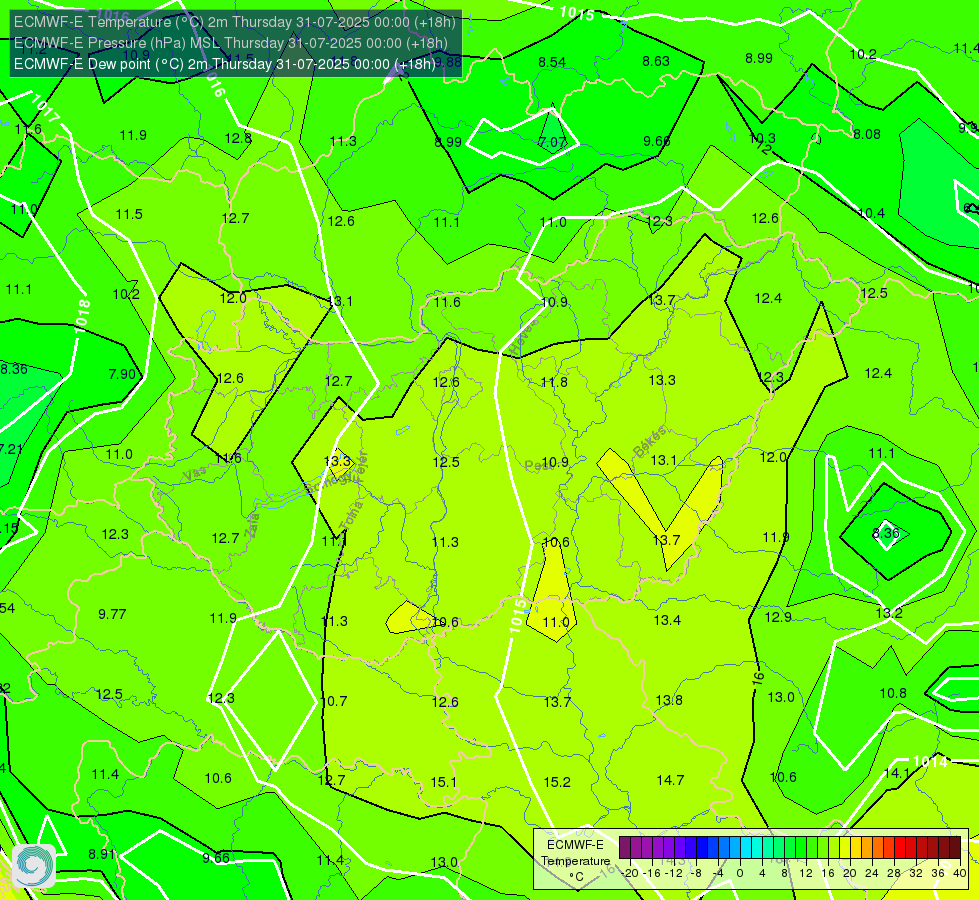
Task: Click the Vas county label
Action: click(194, 475)
